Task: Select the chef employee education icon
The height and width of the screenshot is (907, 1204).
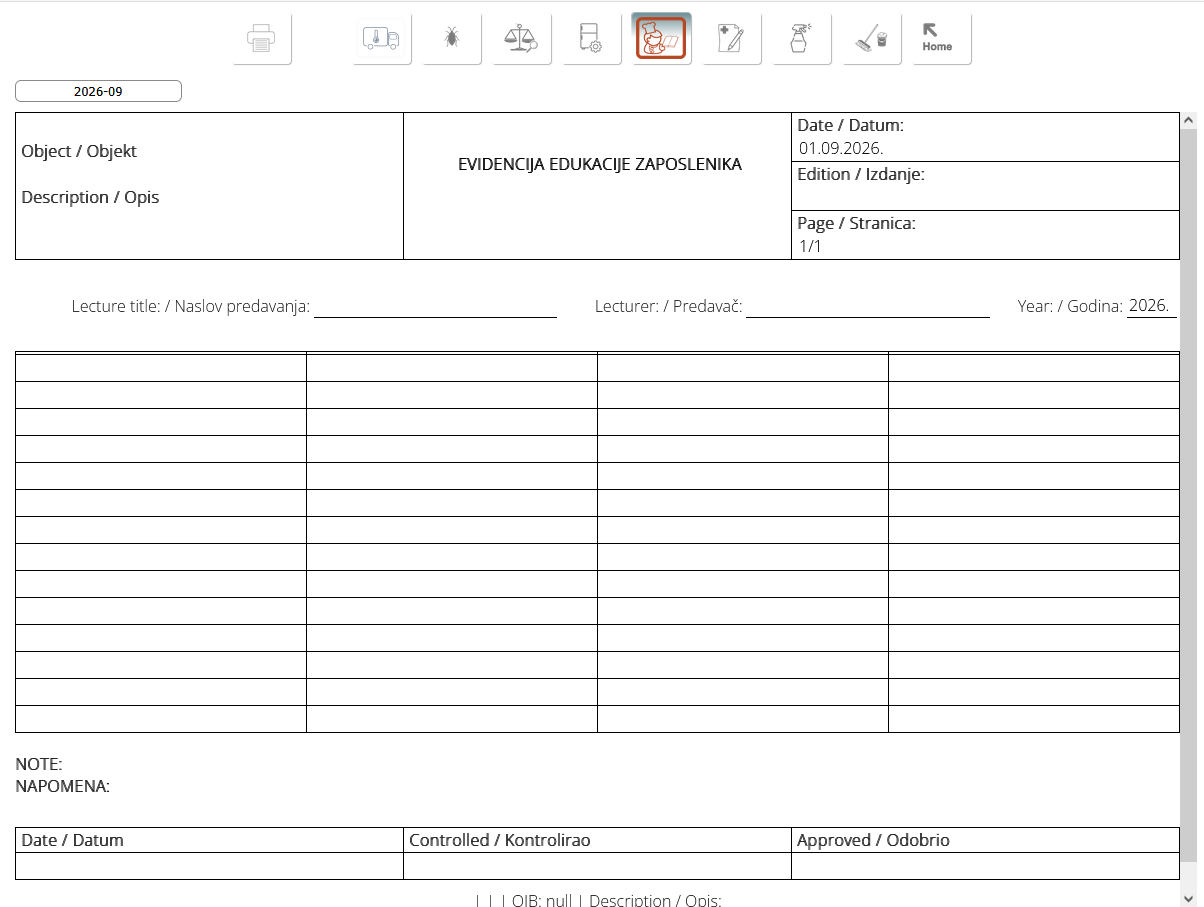Action: click(x=661, y=38)
